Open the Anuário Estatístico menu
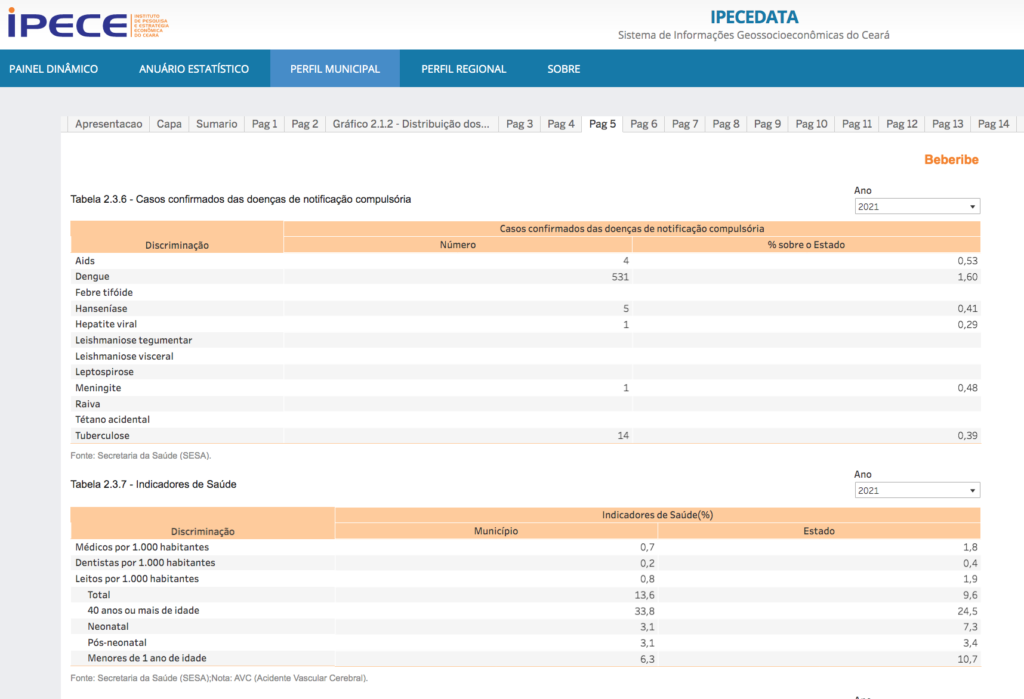 (194, 69)
